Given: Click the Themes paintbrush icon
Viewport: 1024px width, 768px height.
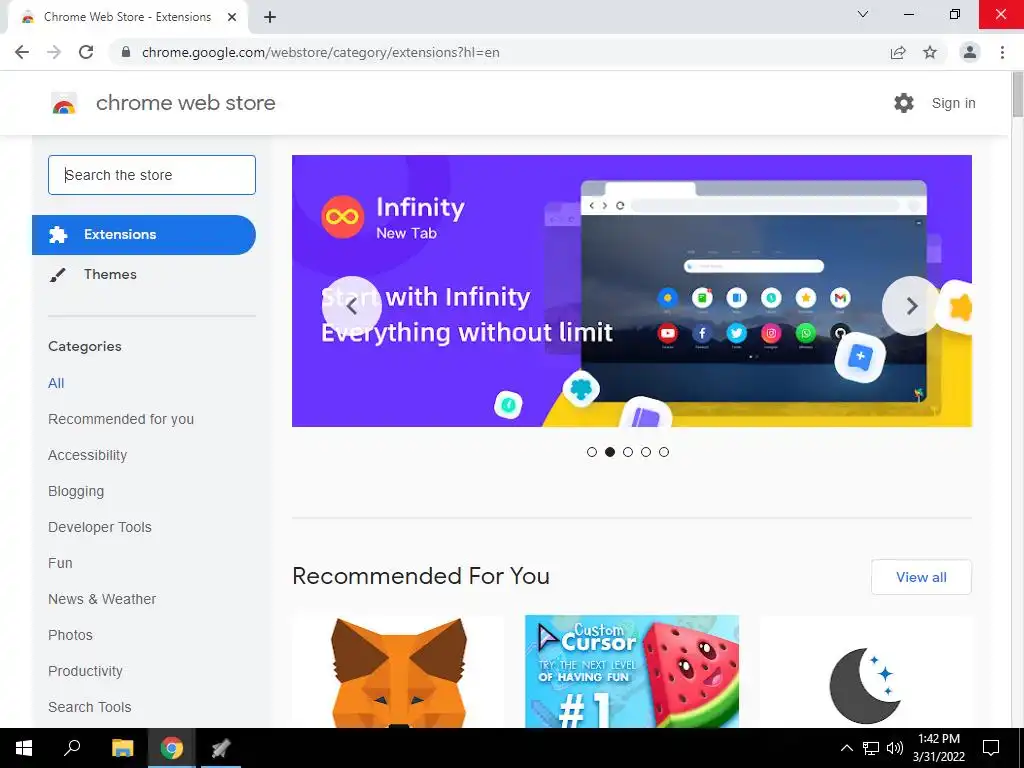Looking at the screenshot, I should pyautogui.click(x=57, y=275).
